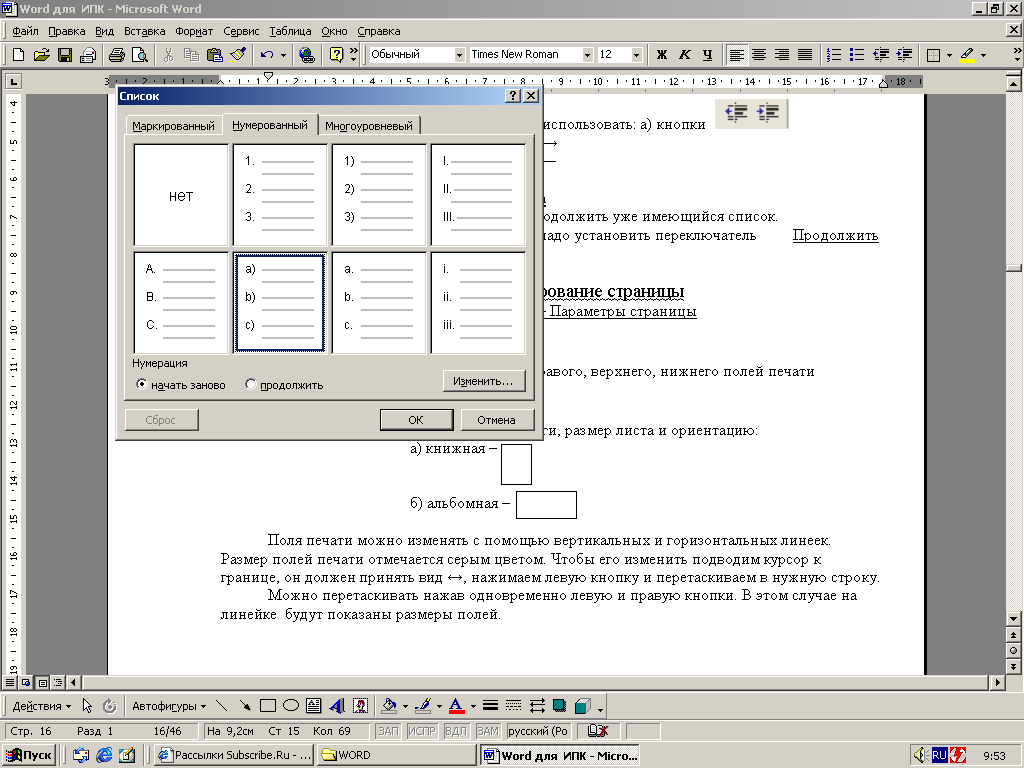Expand the Undo history dropdown arrow
The height and width of the screenshot is (768, 1024).
pyautogui.click(x=283, y=55)
